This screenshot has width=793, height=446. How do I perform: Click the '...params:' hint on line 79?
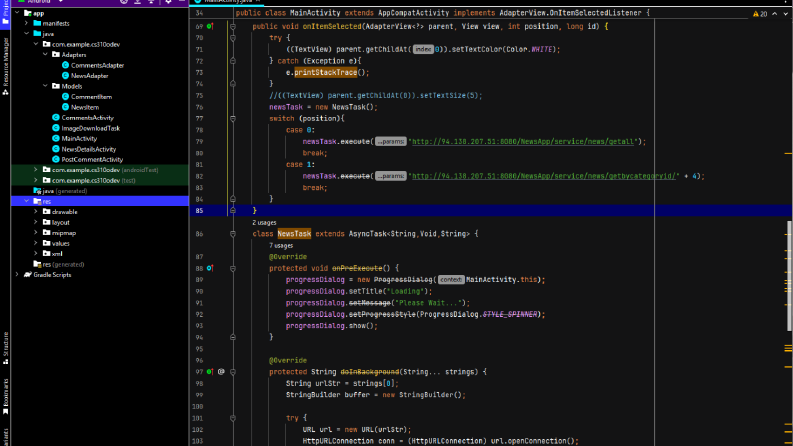click(x=391, y=142)
